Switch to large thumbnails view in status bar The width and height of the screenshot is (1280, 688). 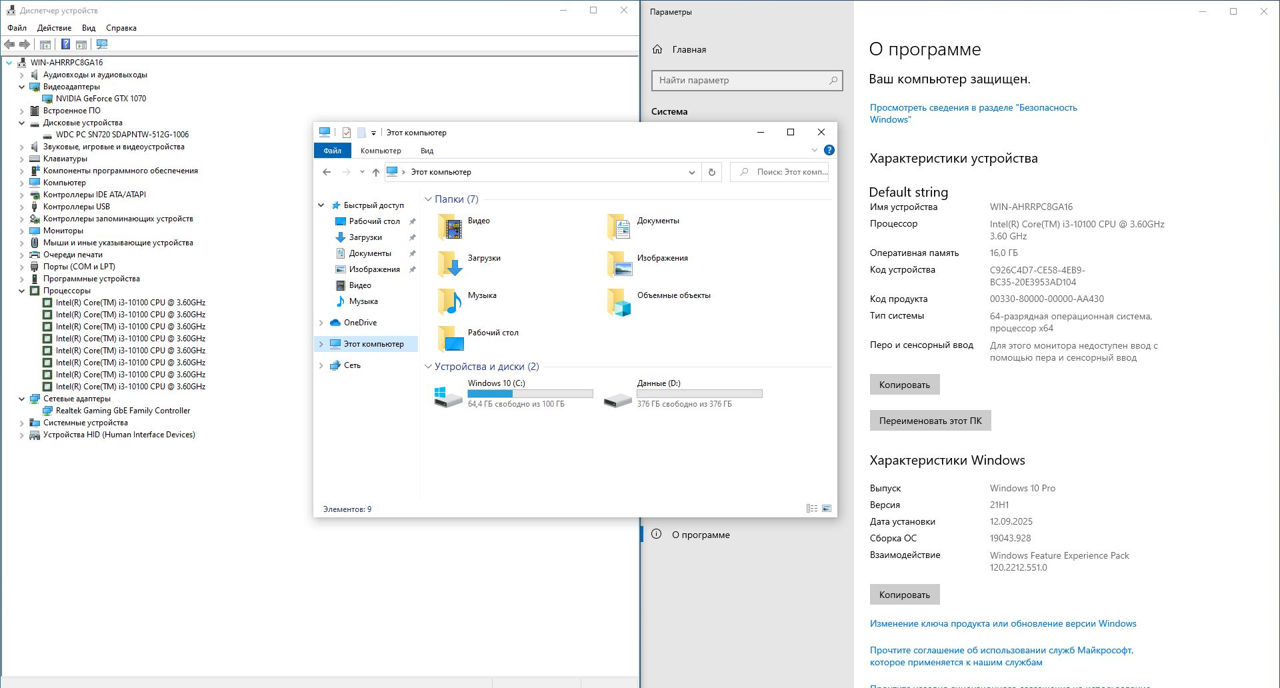[827, 509]
